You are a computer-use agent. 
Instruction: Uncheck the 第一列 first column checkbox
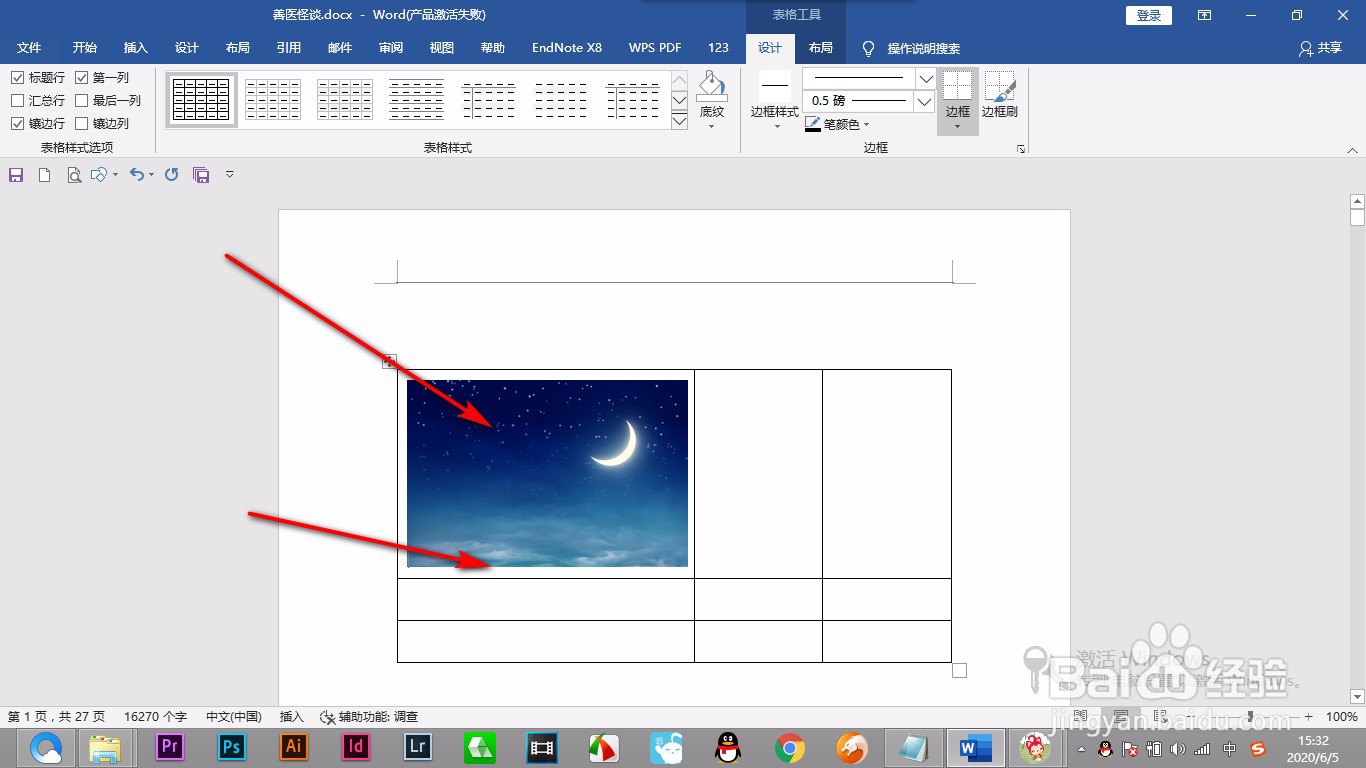[82, 77]
